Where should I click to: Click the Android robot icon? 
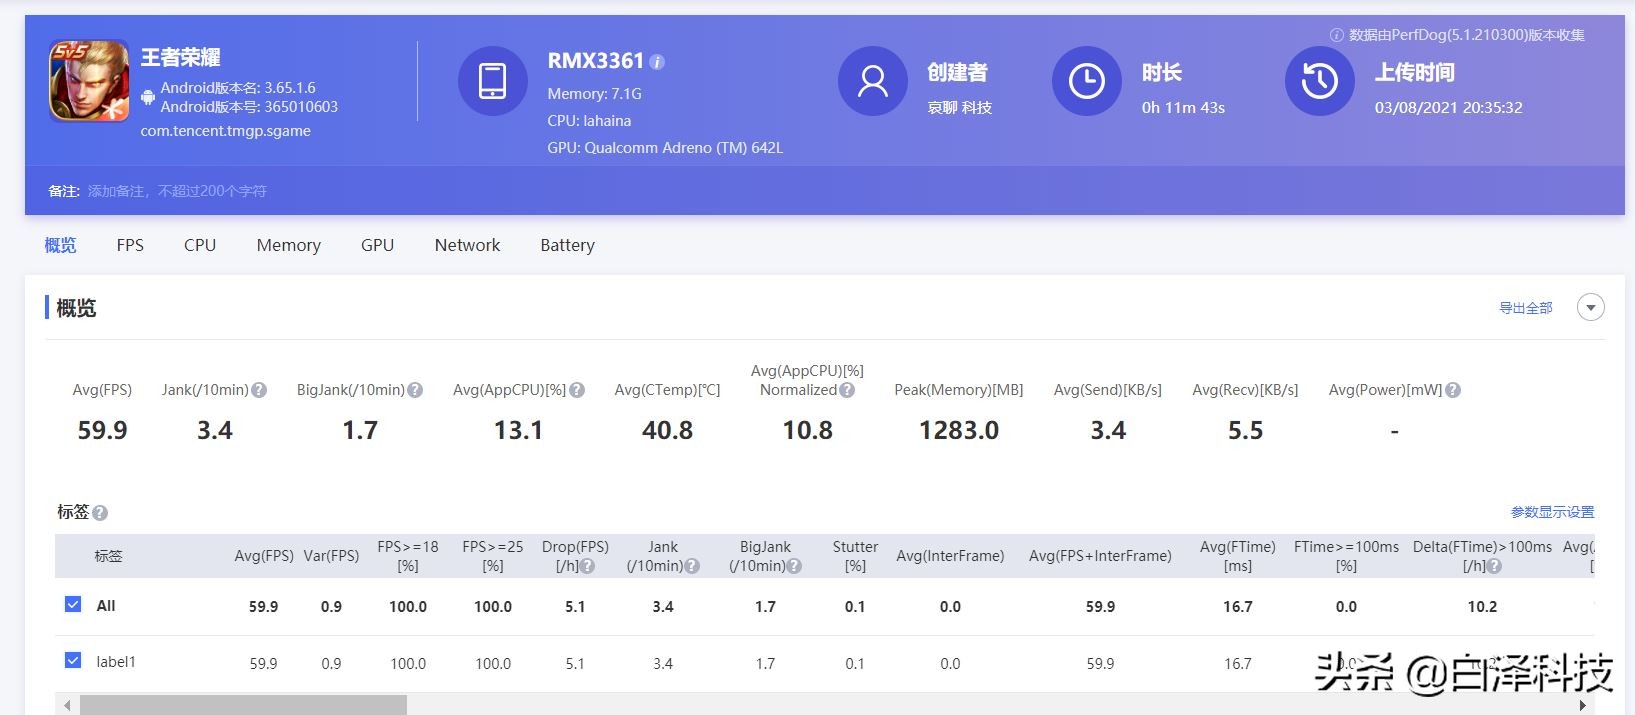pos(148,97)
